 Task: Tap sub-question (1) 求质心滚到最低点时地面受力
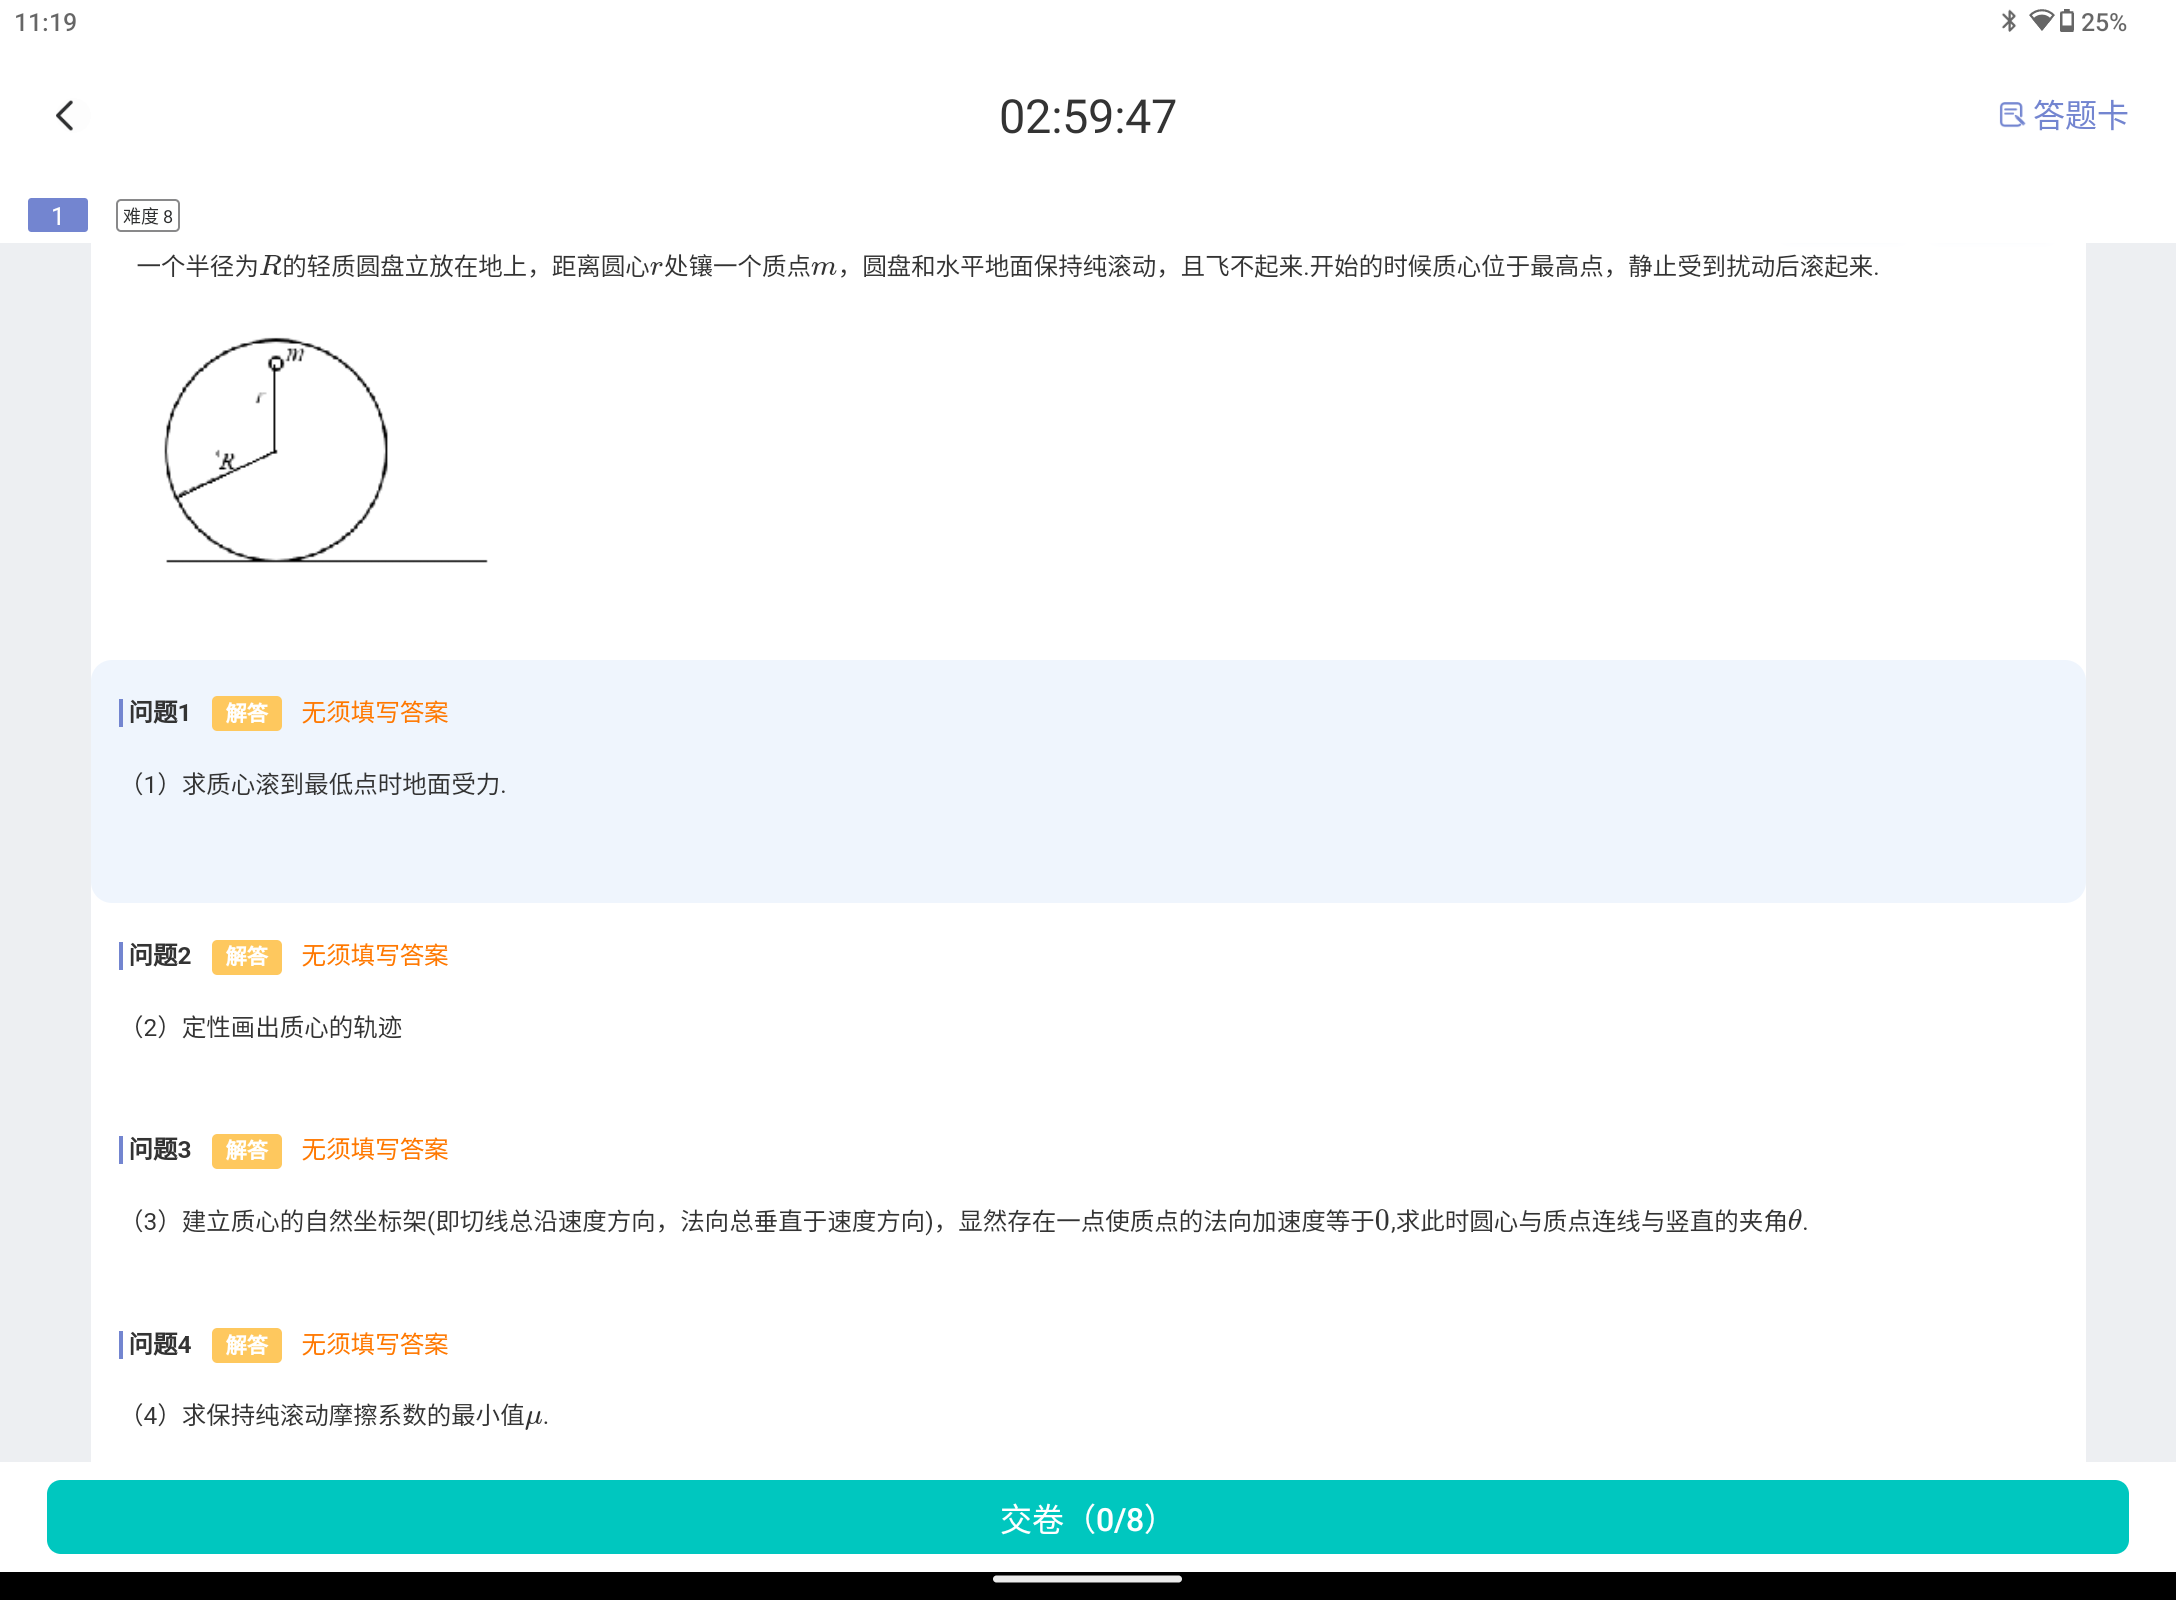(319, 785)
